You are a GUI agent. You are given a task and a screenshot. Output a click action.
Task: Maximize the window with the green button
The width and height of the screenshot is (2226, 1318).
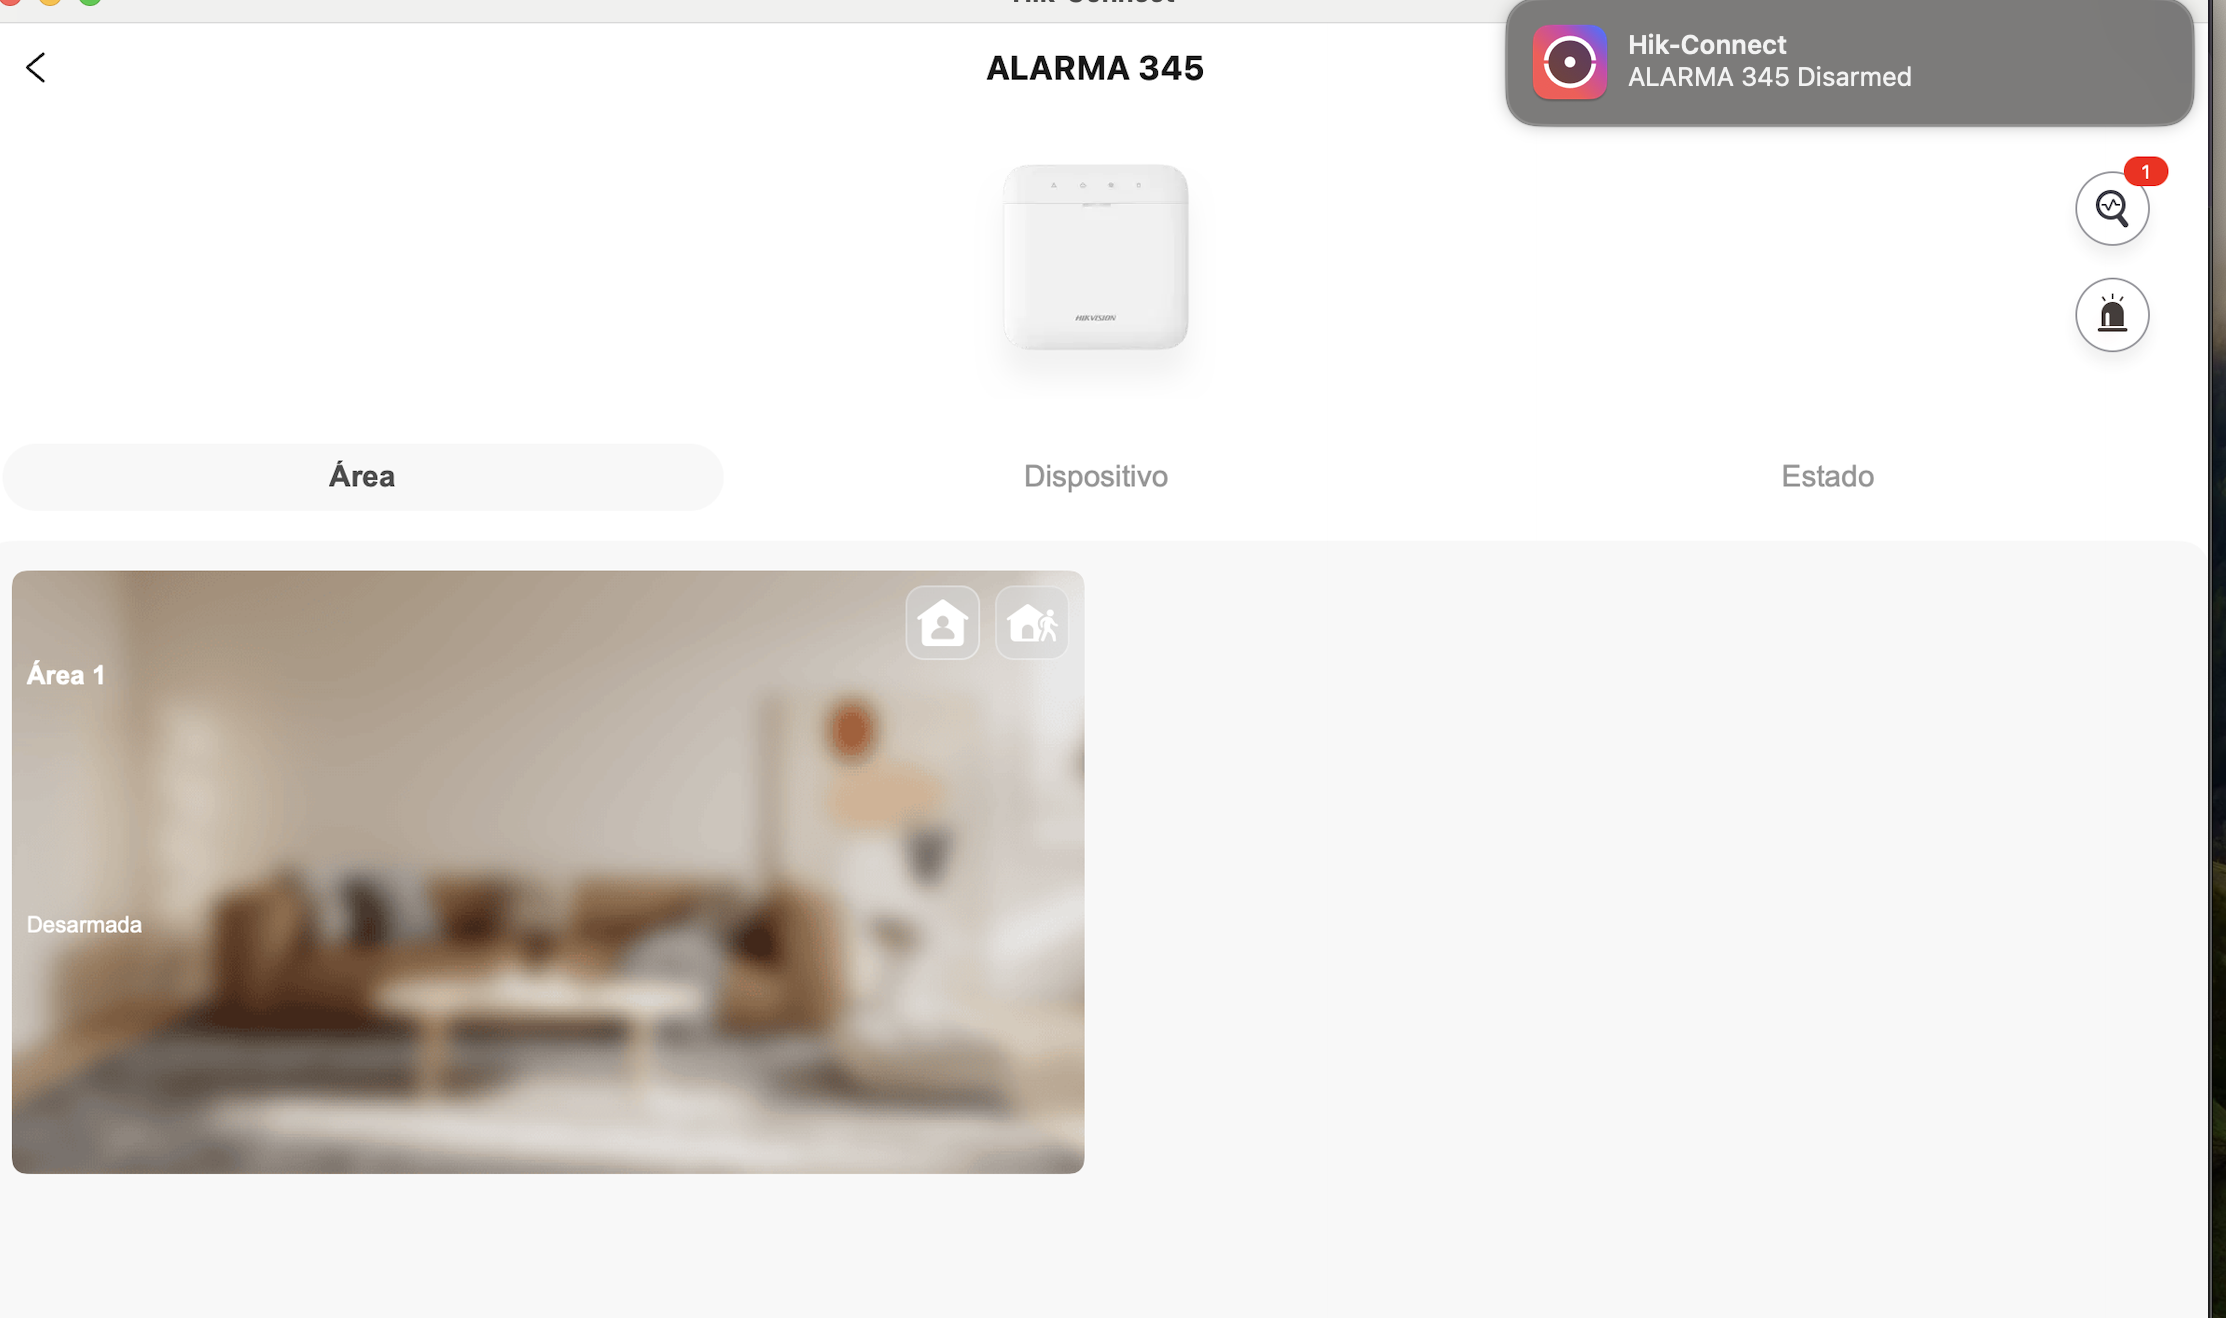90,1
